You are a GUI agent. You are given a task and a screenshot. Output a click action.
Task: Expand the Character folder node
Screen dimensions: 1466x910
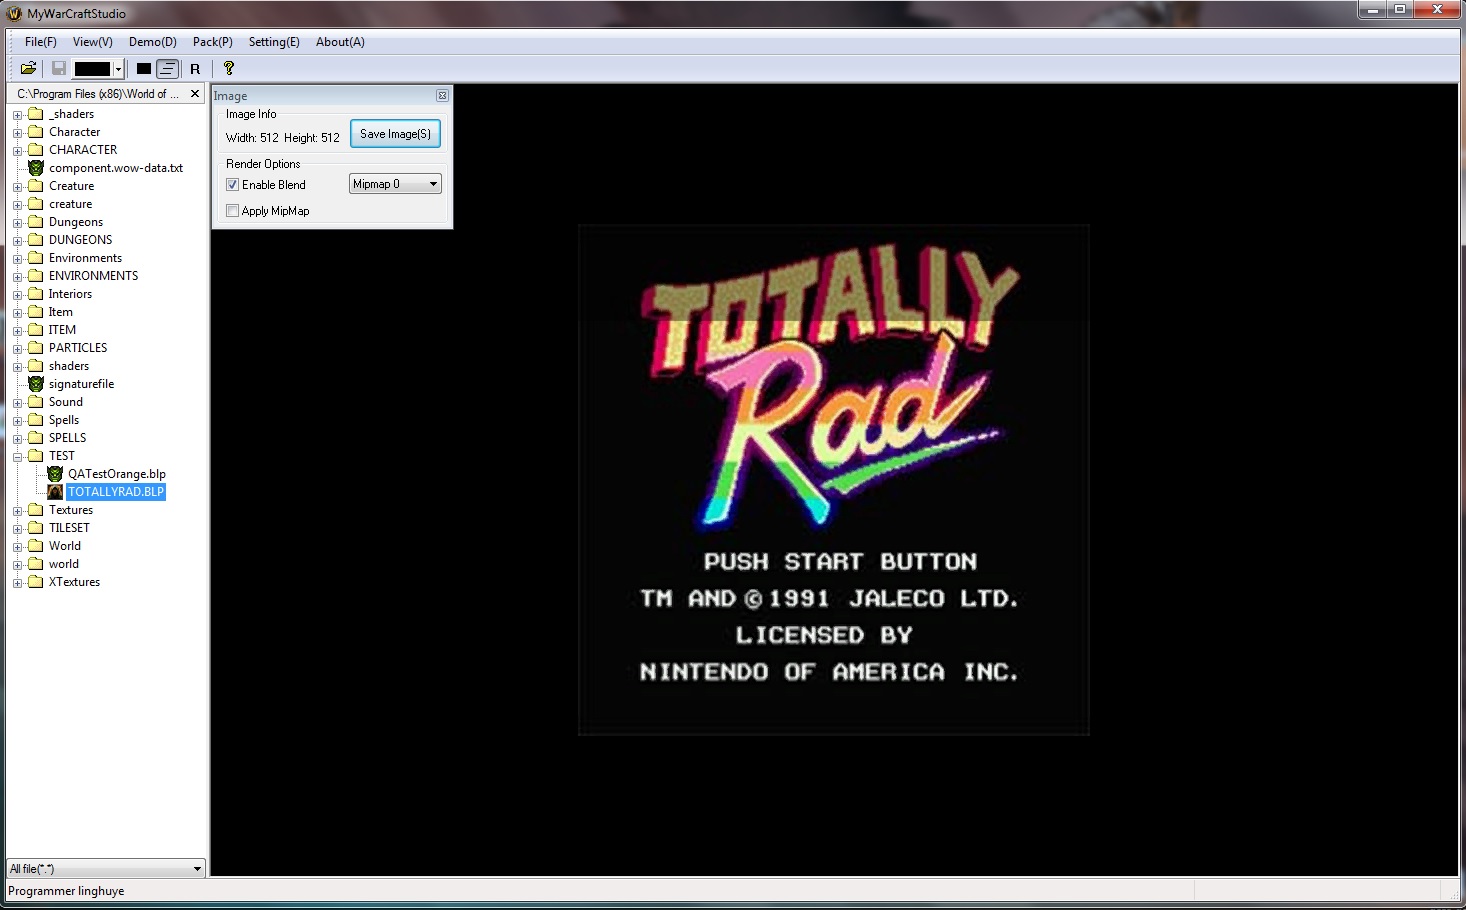tap(18, 133)
